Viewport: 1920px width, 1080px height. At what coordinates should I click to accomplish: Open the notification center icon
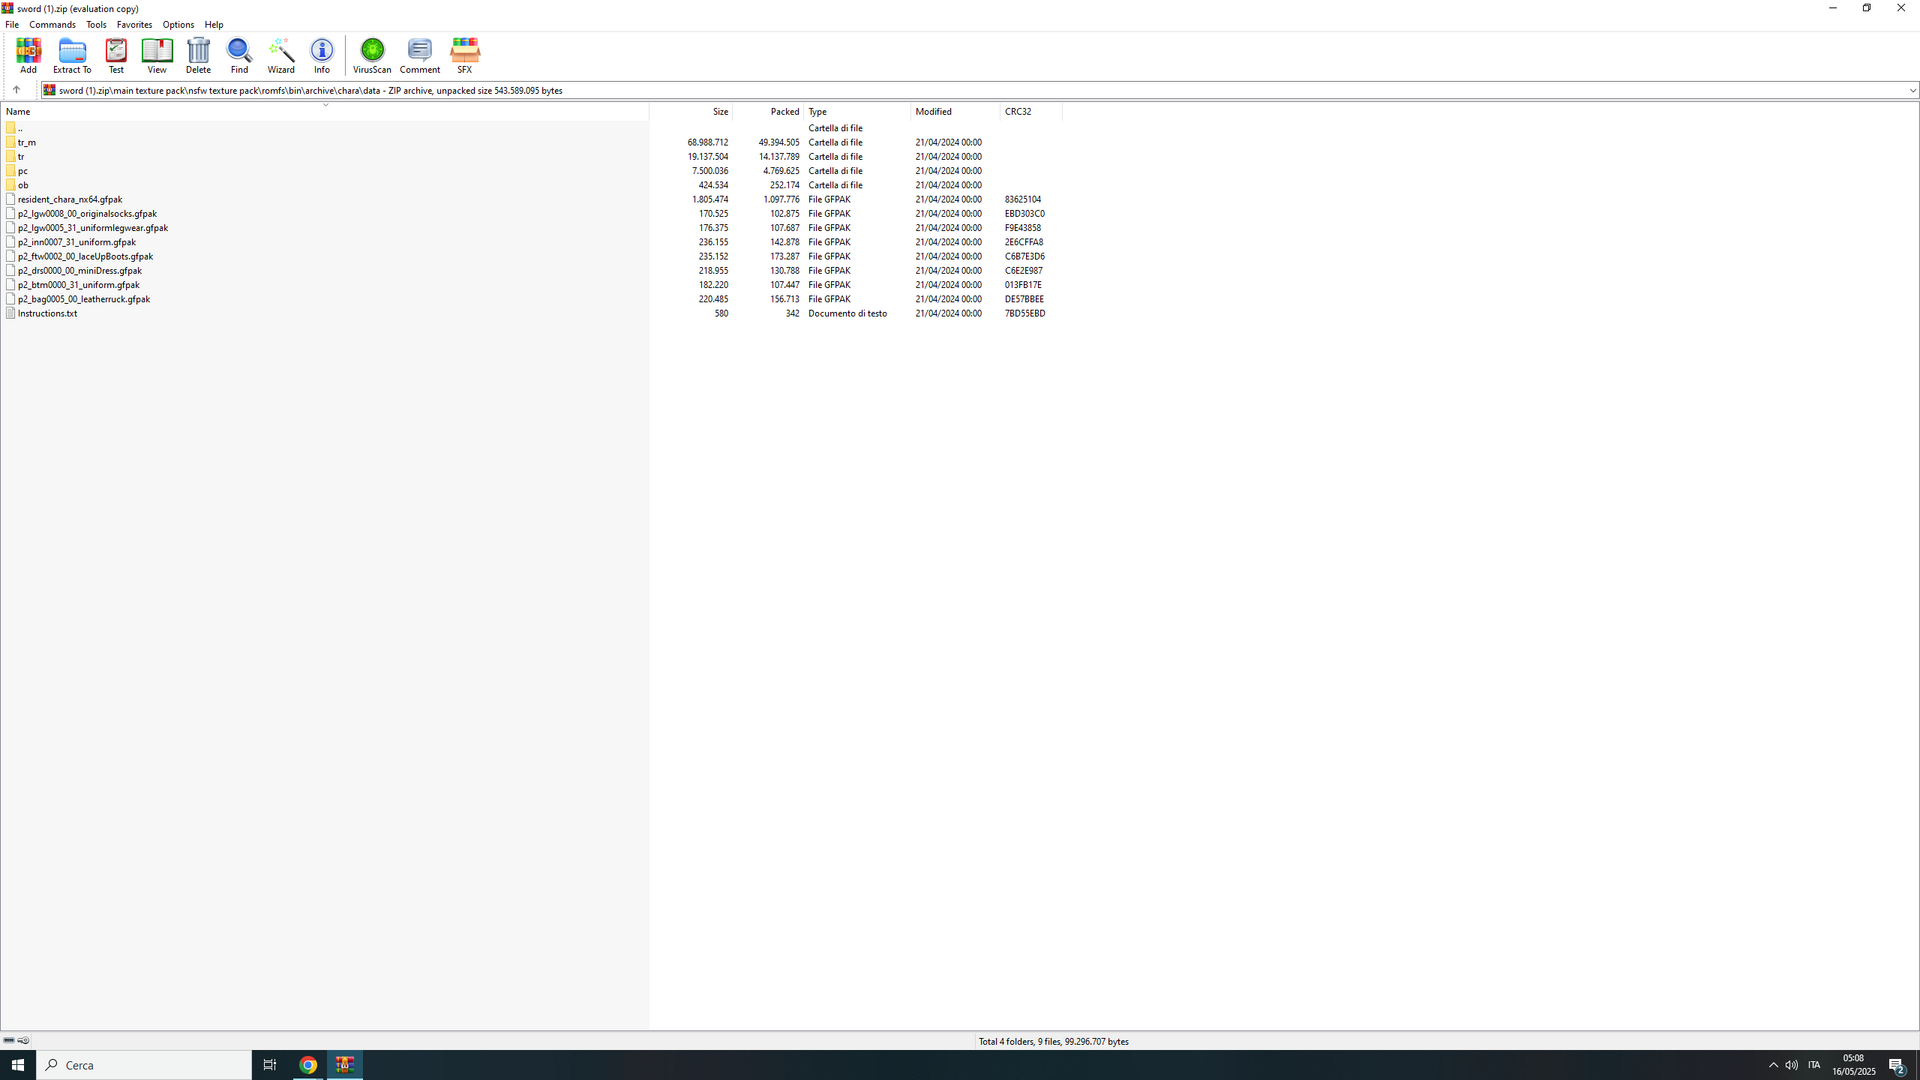1897,1065
